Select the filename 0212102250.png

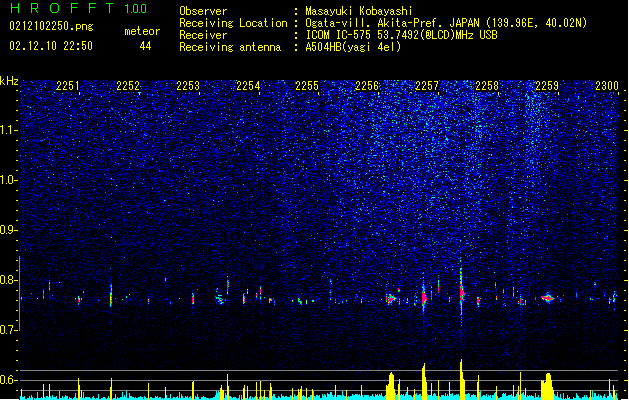51,27
